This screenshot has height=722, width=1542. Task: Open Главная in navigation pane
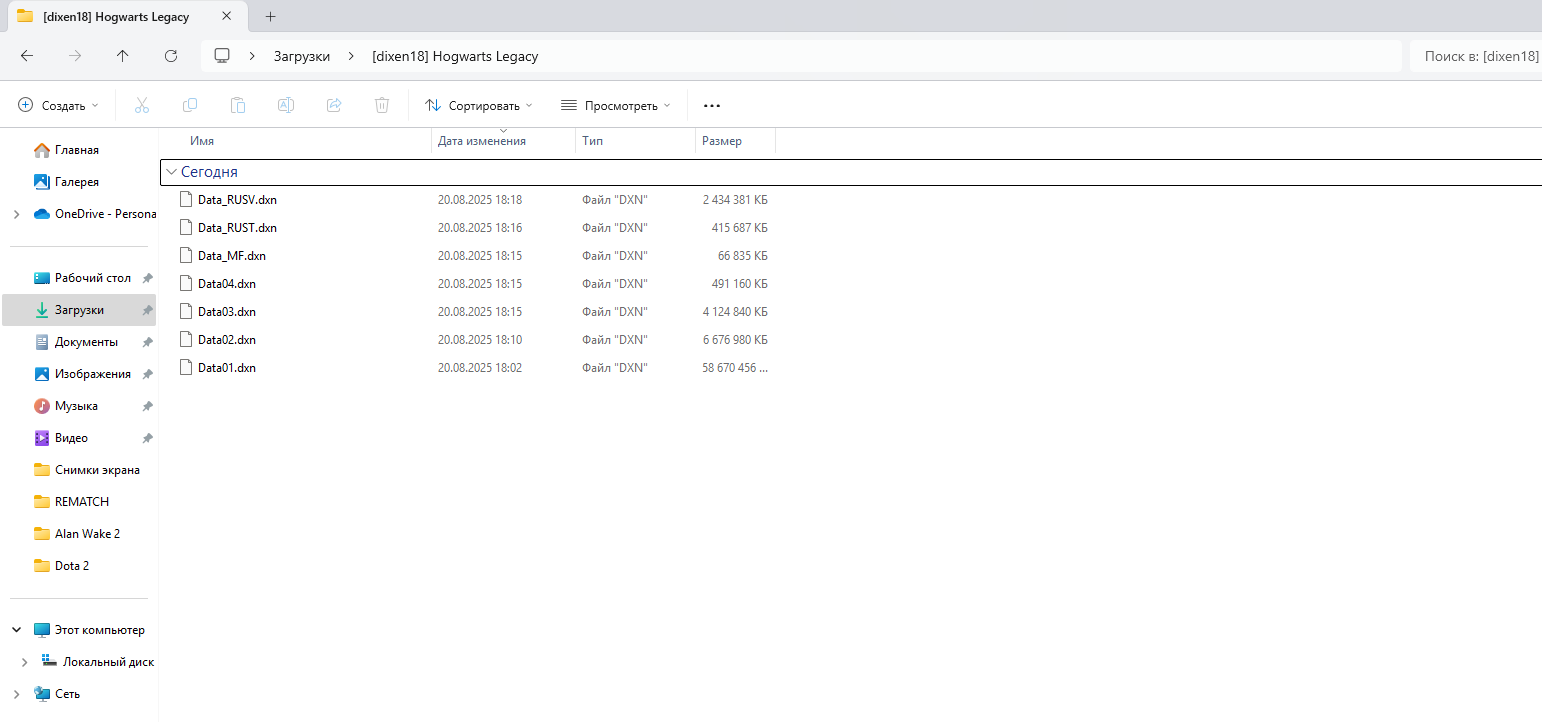pos(79,150)
